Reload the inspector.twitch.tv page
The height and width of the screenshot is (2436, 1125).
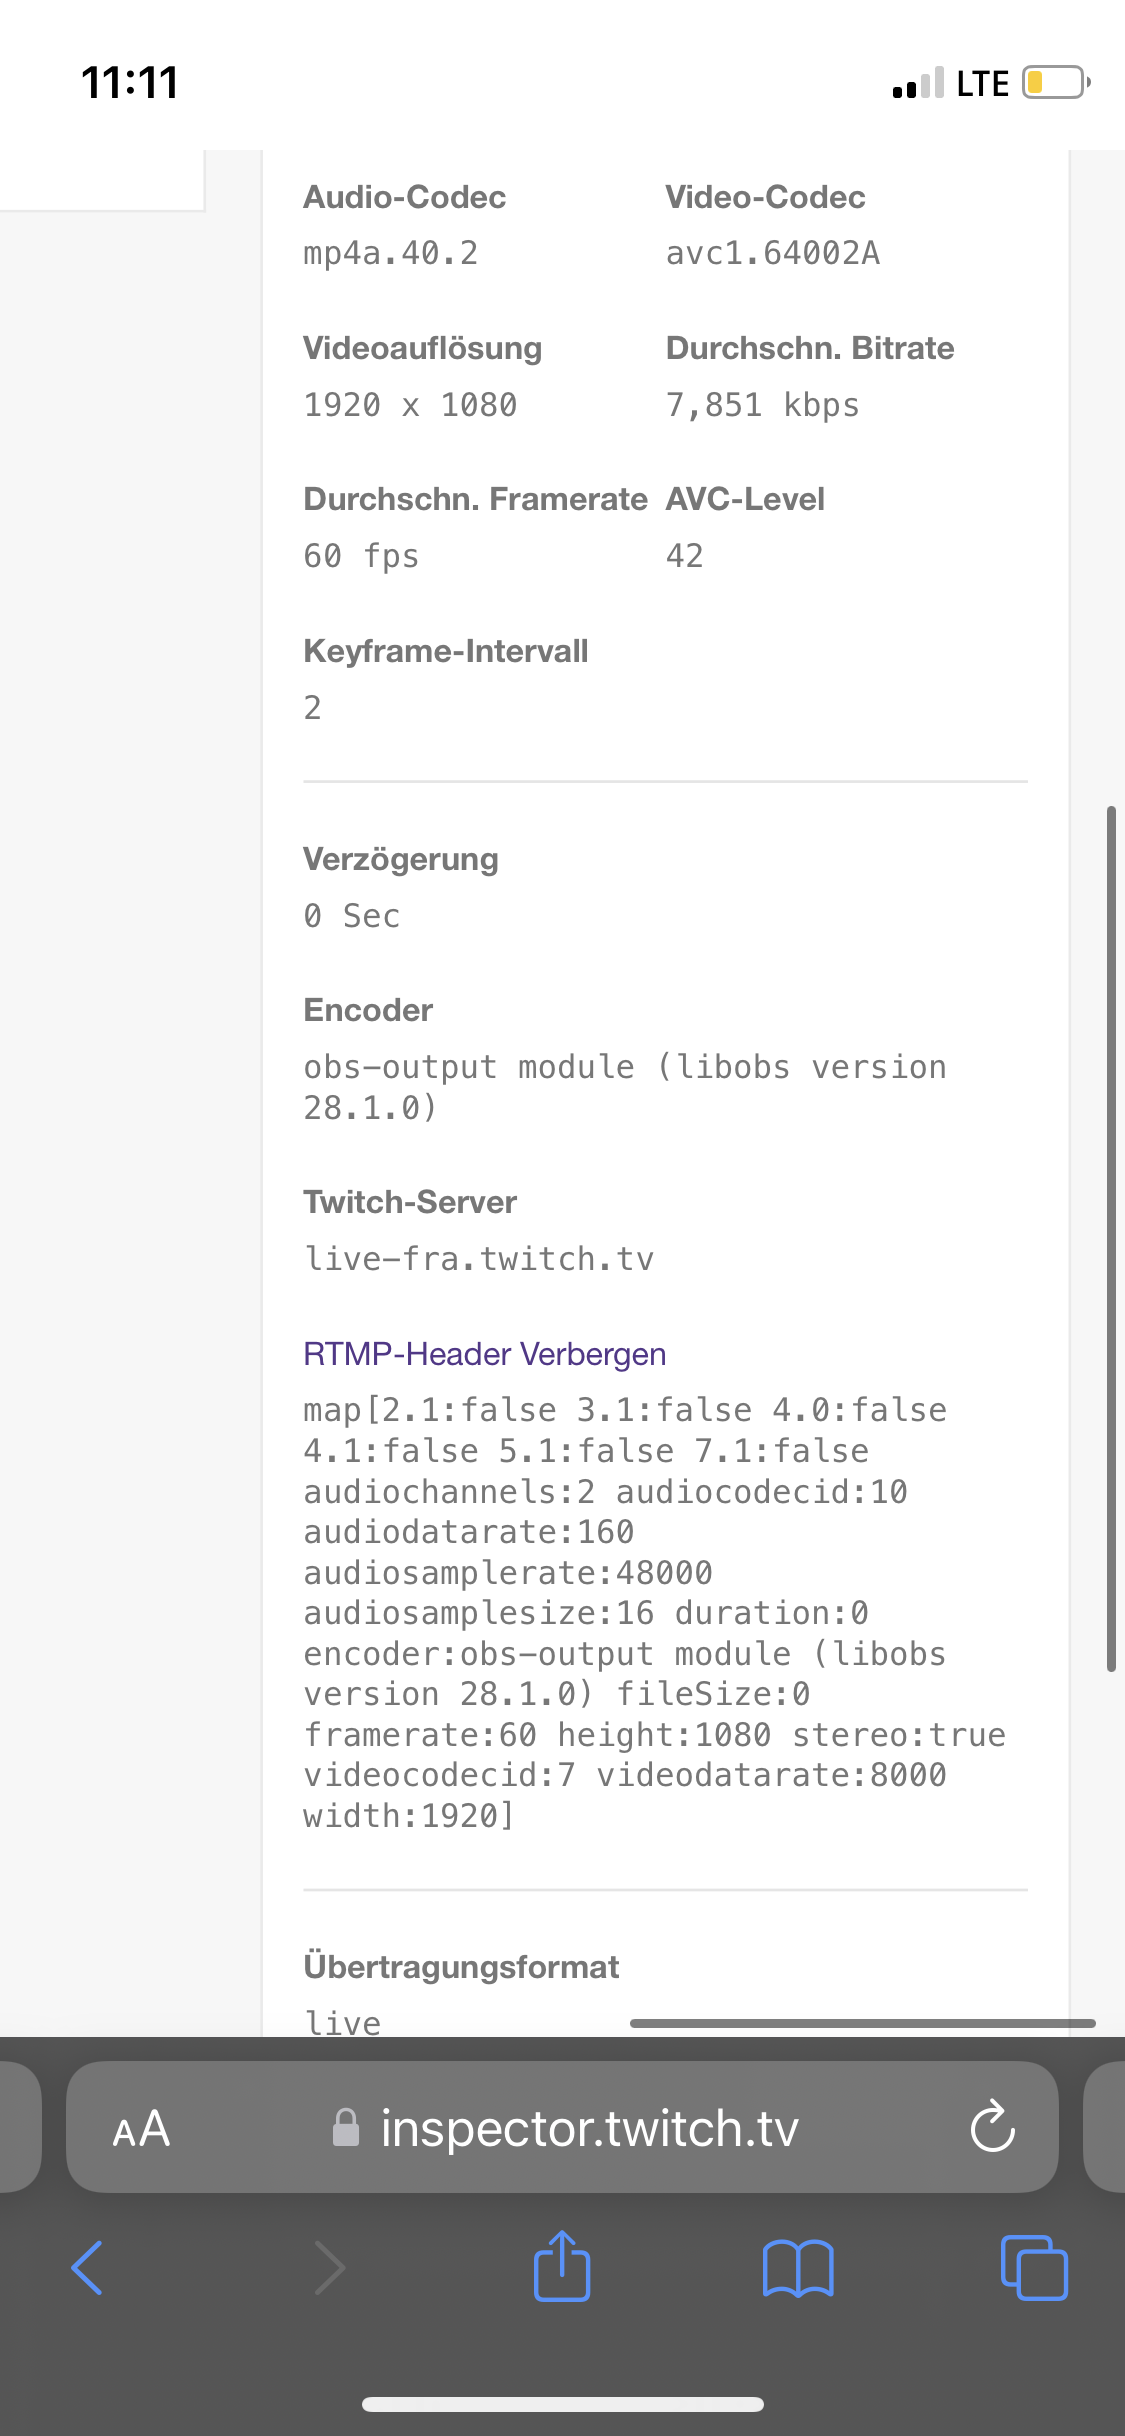992,2127
